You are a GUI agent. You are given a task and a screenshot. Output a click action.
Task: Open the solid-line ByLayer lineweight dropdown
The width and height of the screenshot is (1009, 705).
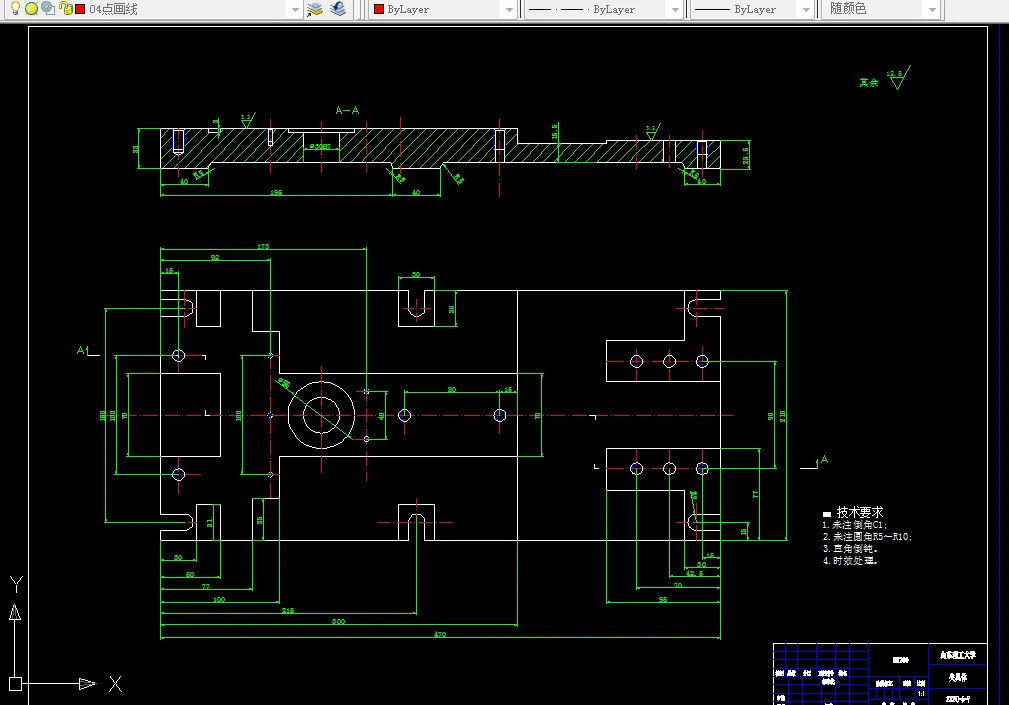click(x=806, y=10)
